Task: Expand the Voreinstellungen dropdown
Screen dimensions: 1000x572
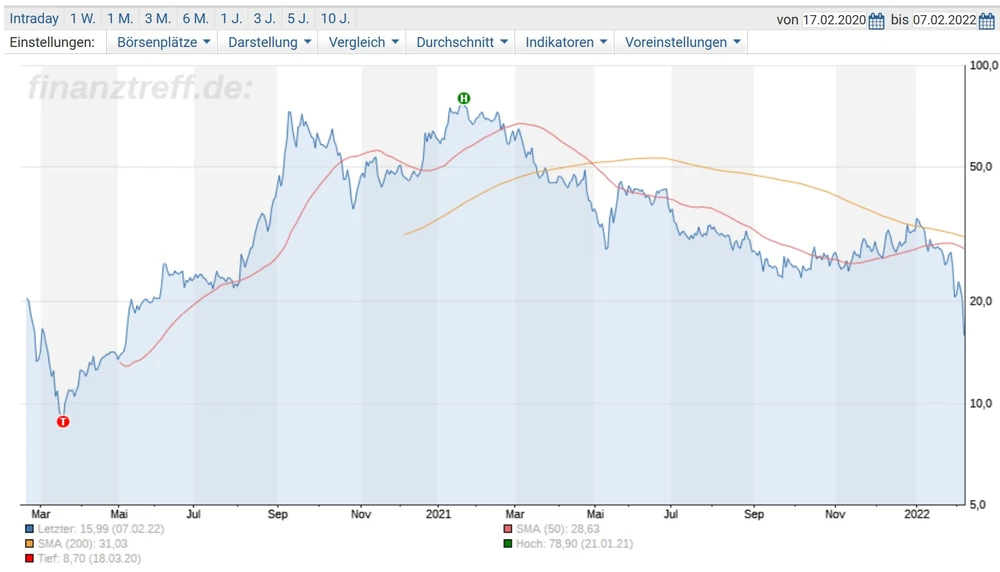Action: [683, 42]
